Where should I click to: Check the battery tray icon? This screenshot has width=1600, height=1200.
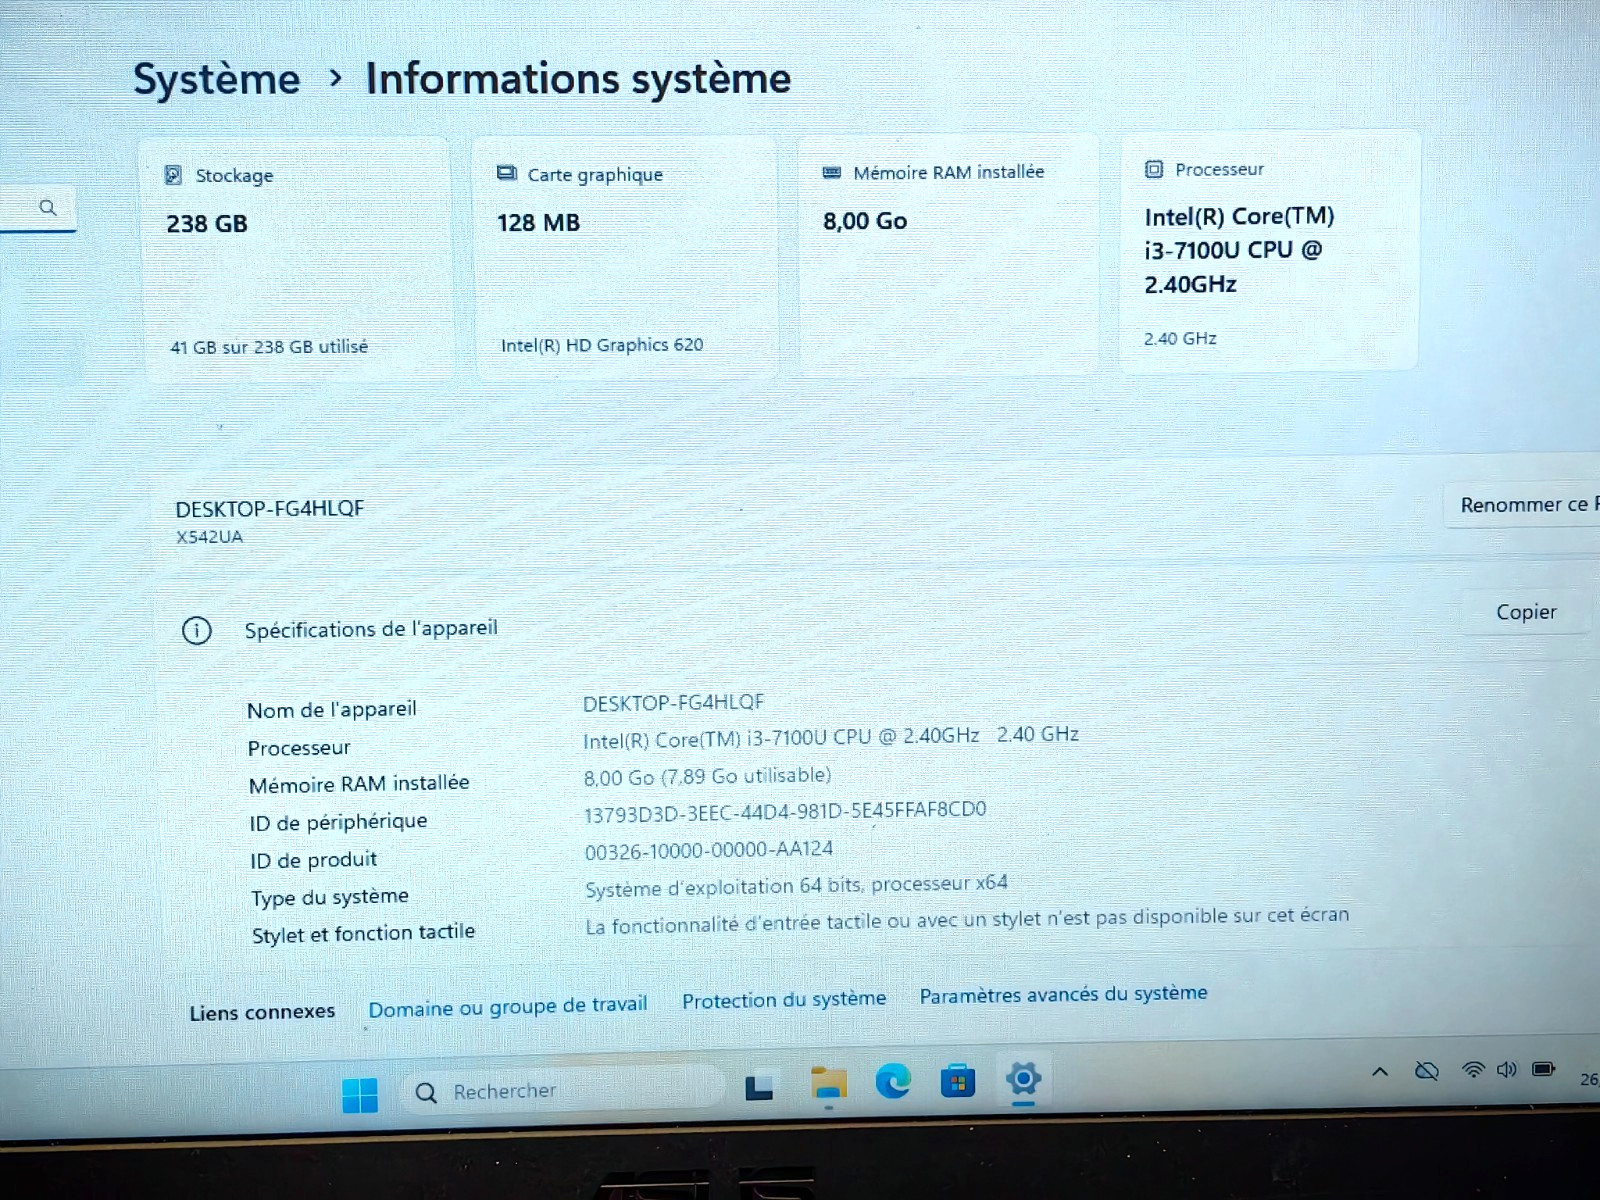tap(1544, 1069)
